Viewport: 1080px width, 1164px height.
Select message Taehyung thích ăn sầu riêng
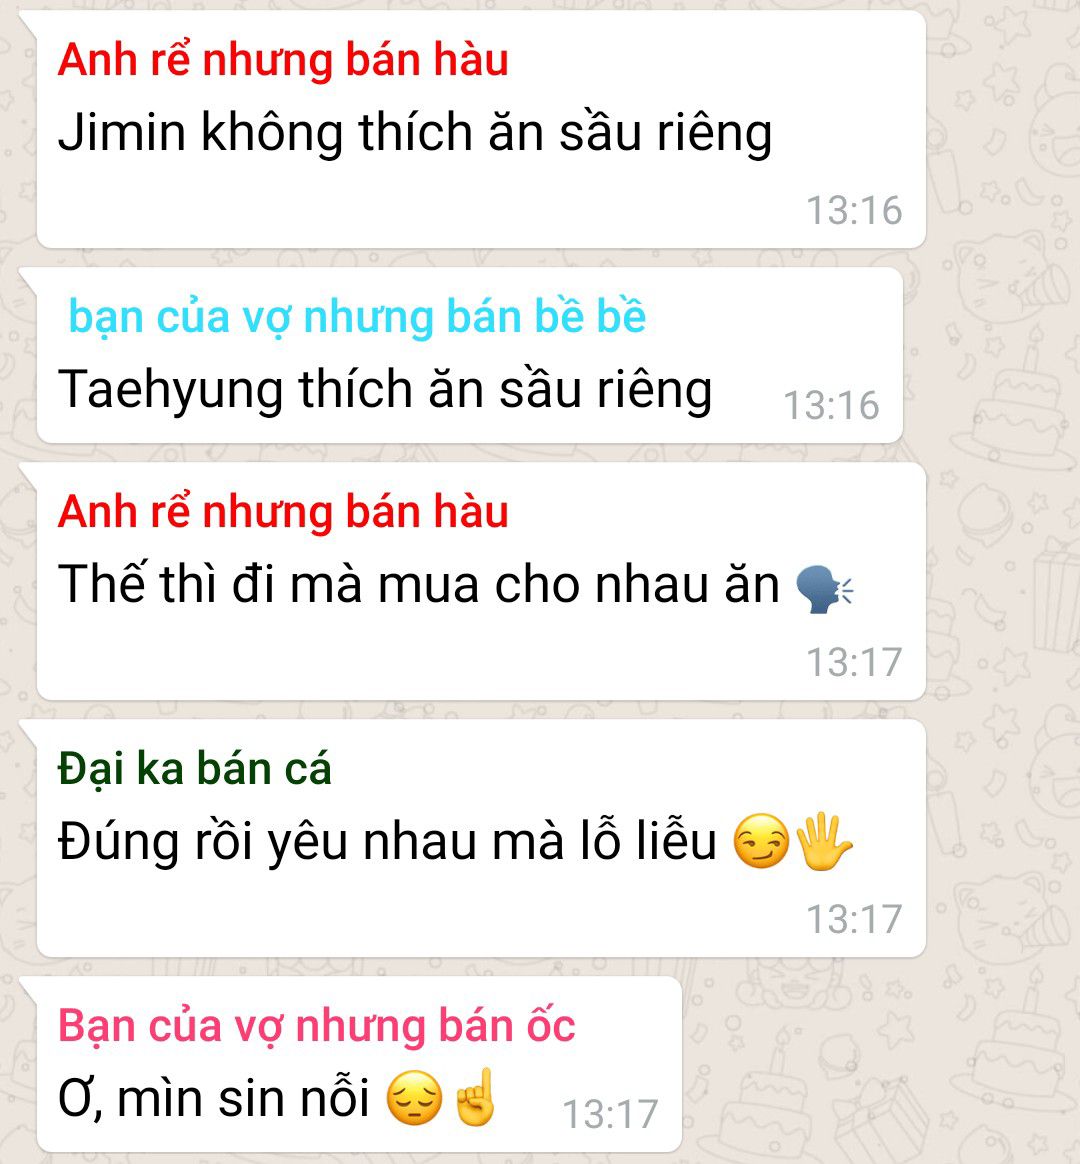[385, 390]
